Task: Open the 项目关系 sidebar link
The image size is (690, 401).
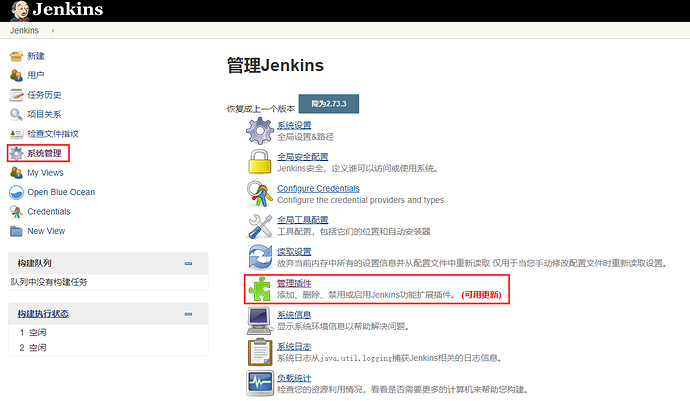Action: (x=44, y=114)
